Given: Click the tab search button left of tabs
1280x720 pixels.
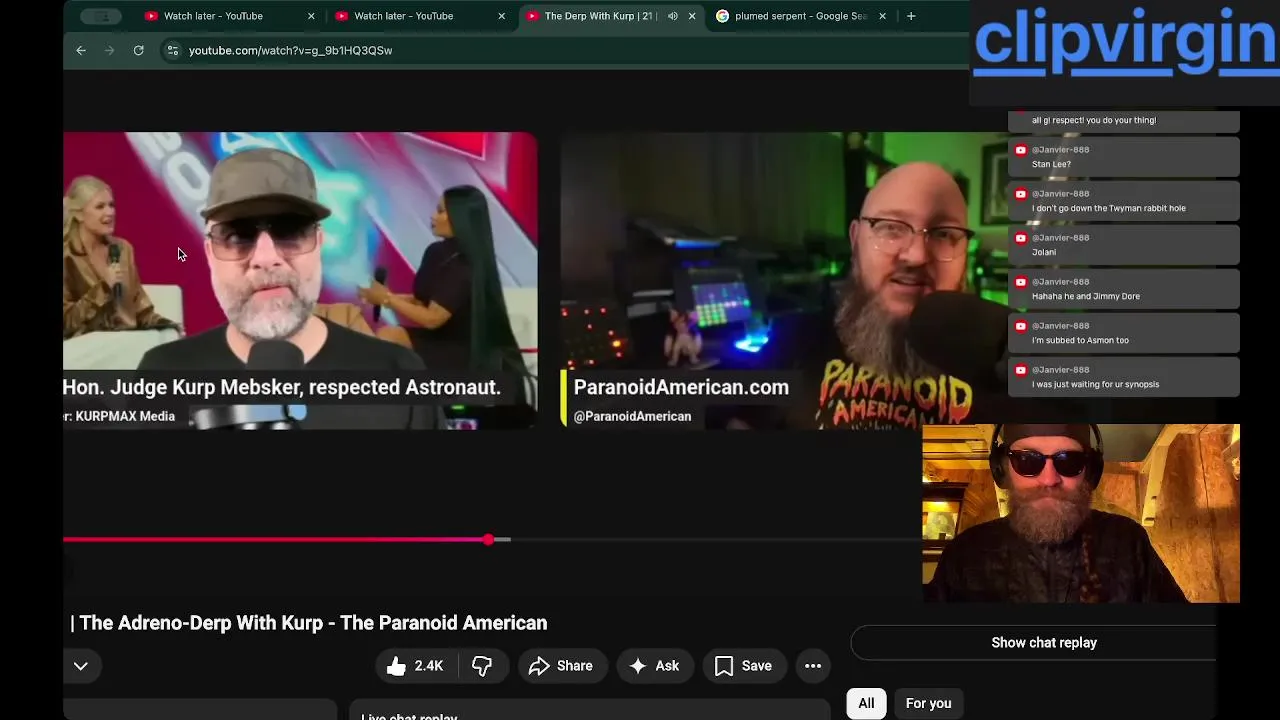Looking at the screenshot, I should pyautogui.click(x=102, y=16).
